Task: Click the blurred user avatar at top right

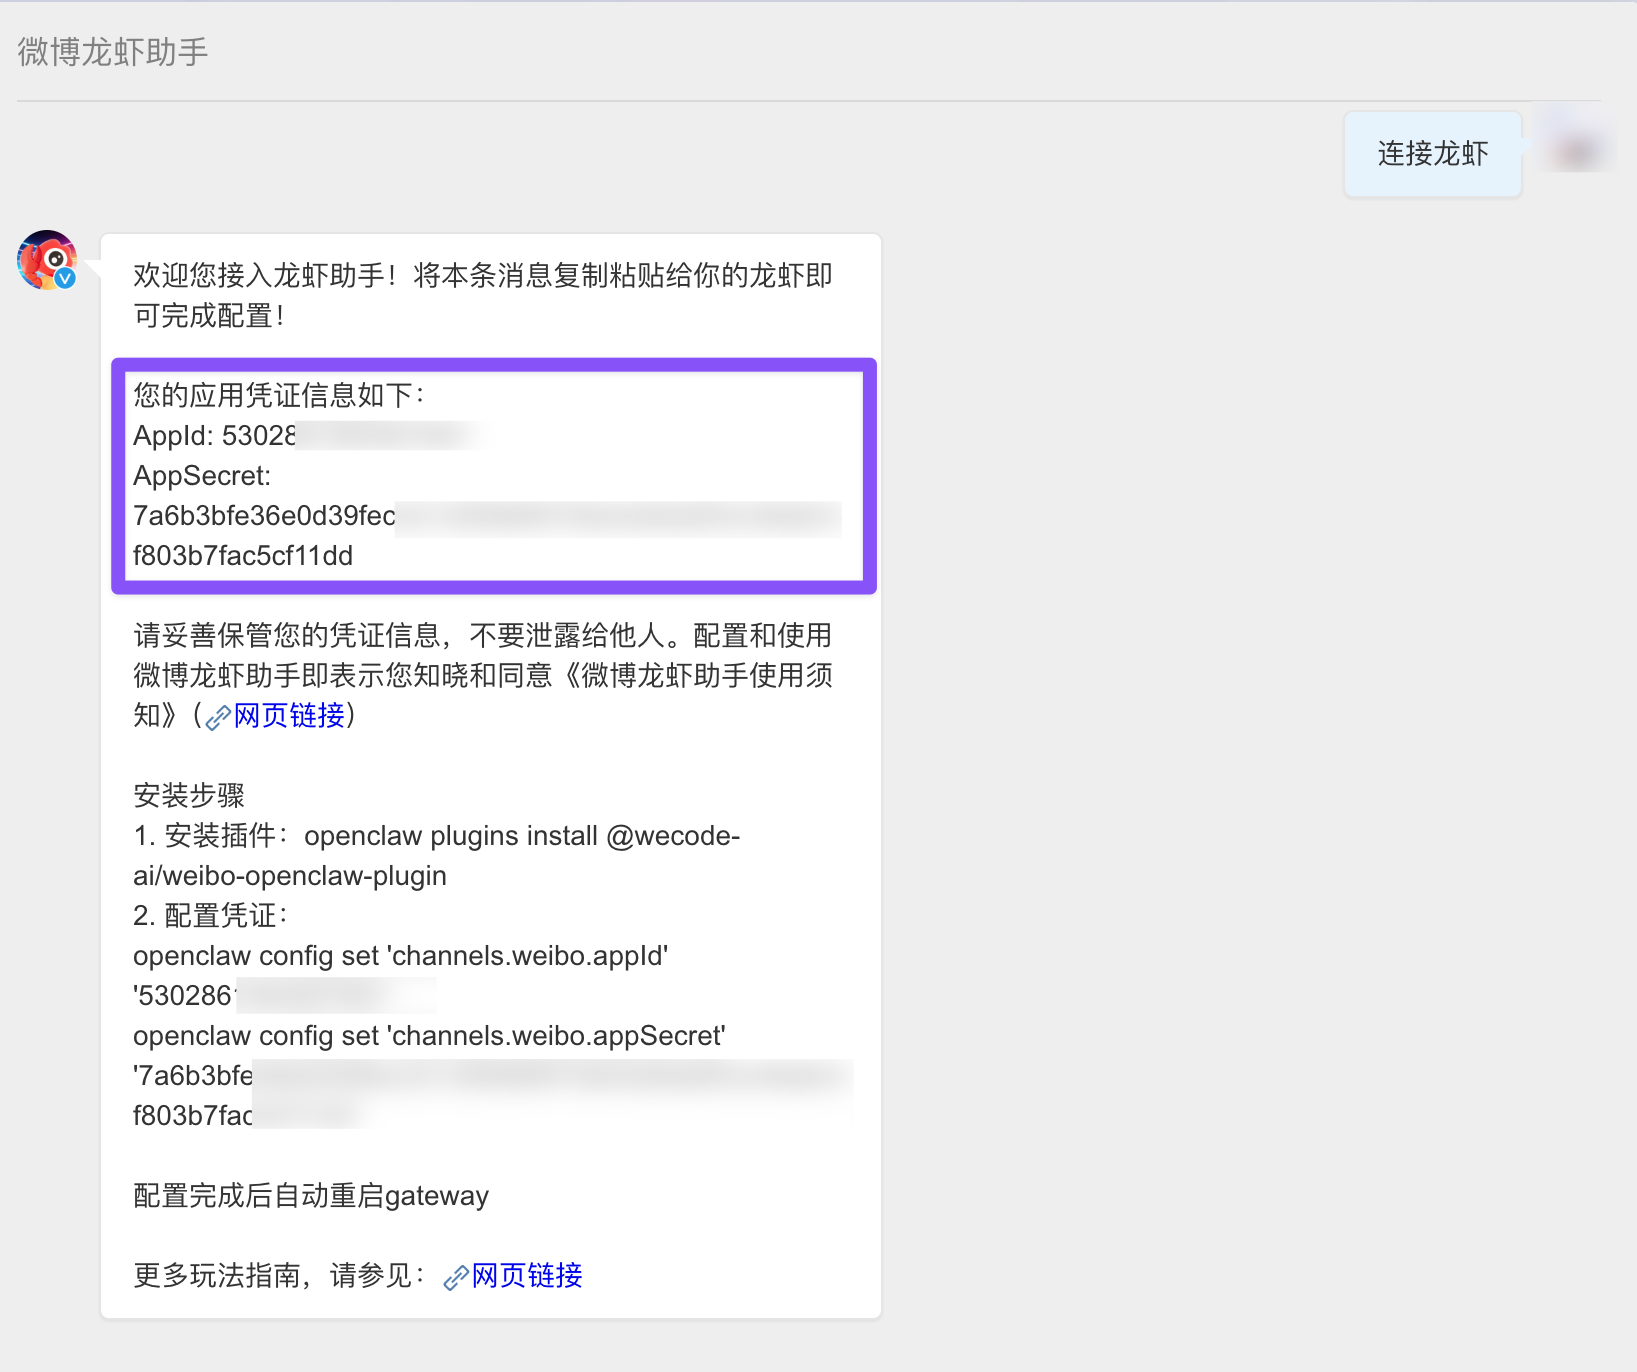Action: tap(1577, 152)
